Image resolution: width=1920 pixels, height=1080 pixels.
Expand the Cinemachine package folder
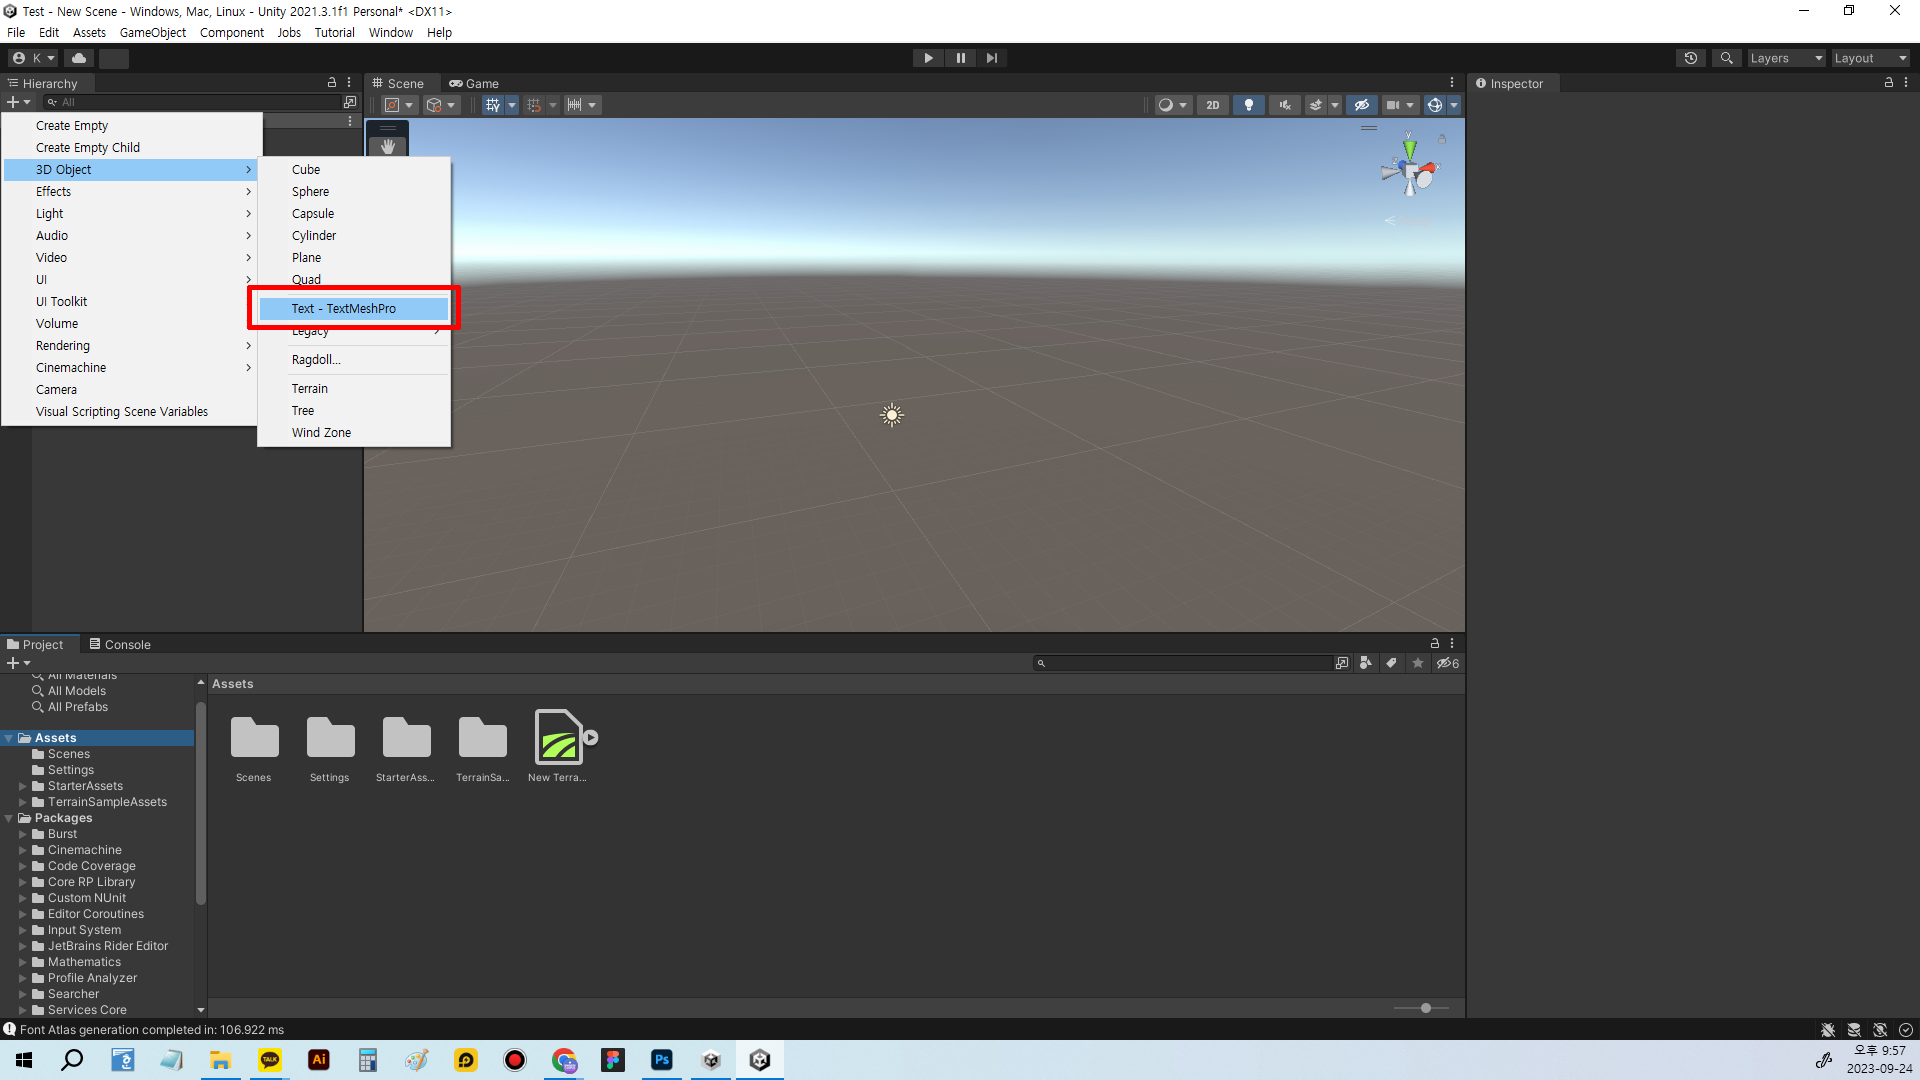click(x=23, y=850)
